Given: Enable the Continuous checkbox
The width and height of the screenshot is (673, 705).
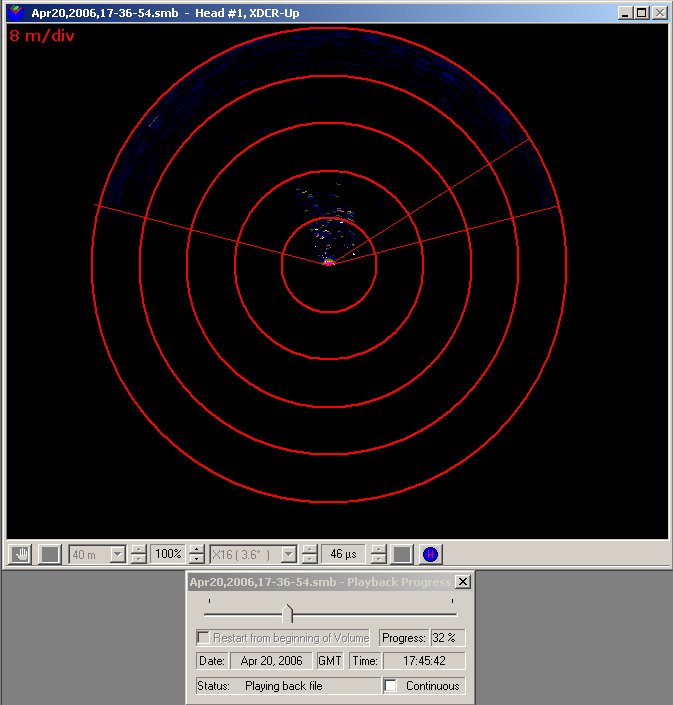Looking at the screenshot, I should (391, 686).
